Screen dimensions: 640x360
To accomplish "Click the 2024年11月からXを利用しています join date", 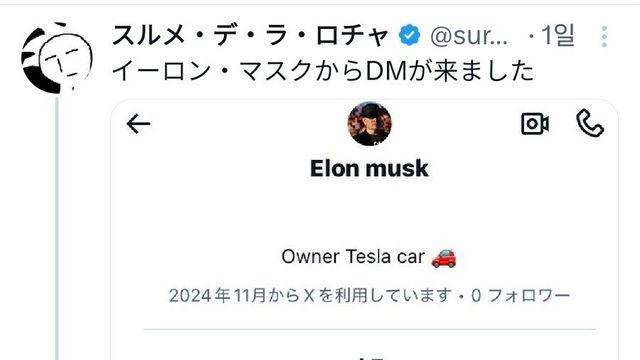I will [x=311, y=296].
